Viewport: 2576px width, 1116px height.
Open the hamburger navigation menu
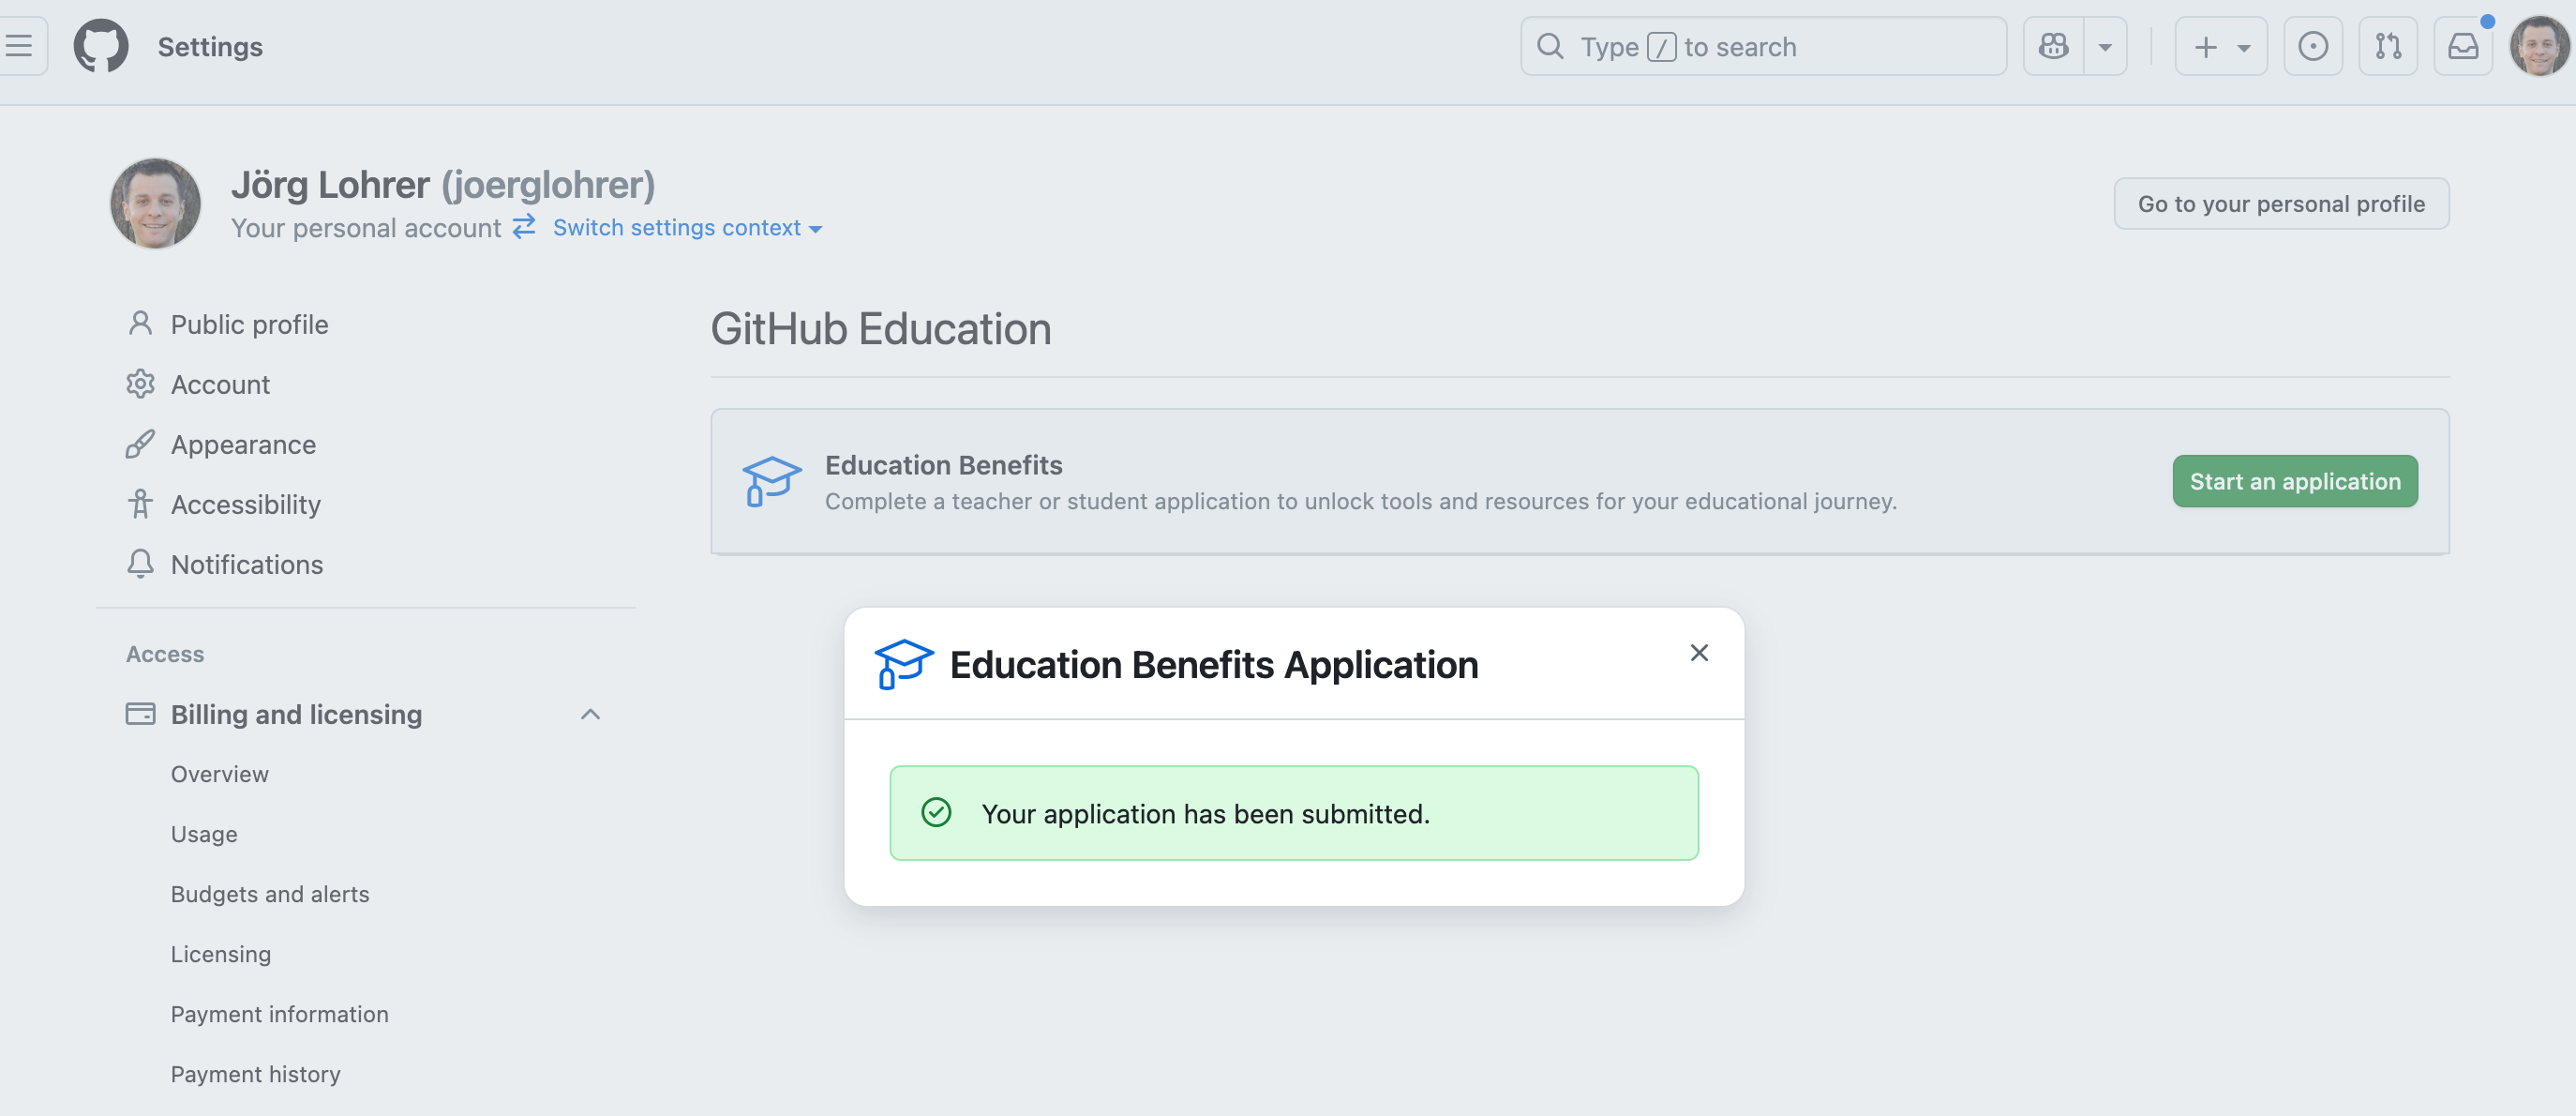coord(19,46)
